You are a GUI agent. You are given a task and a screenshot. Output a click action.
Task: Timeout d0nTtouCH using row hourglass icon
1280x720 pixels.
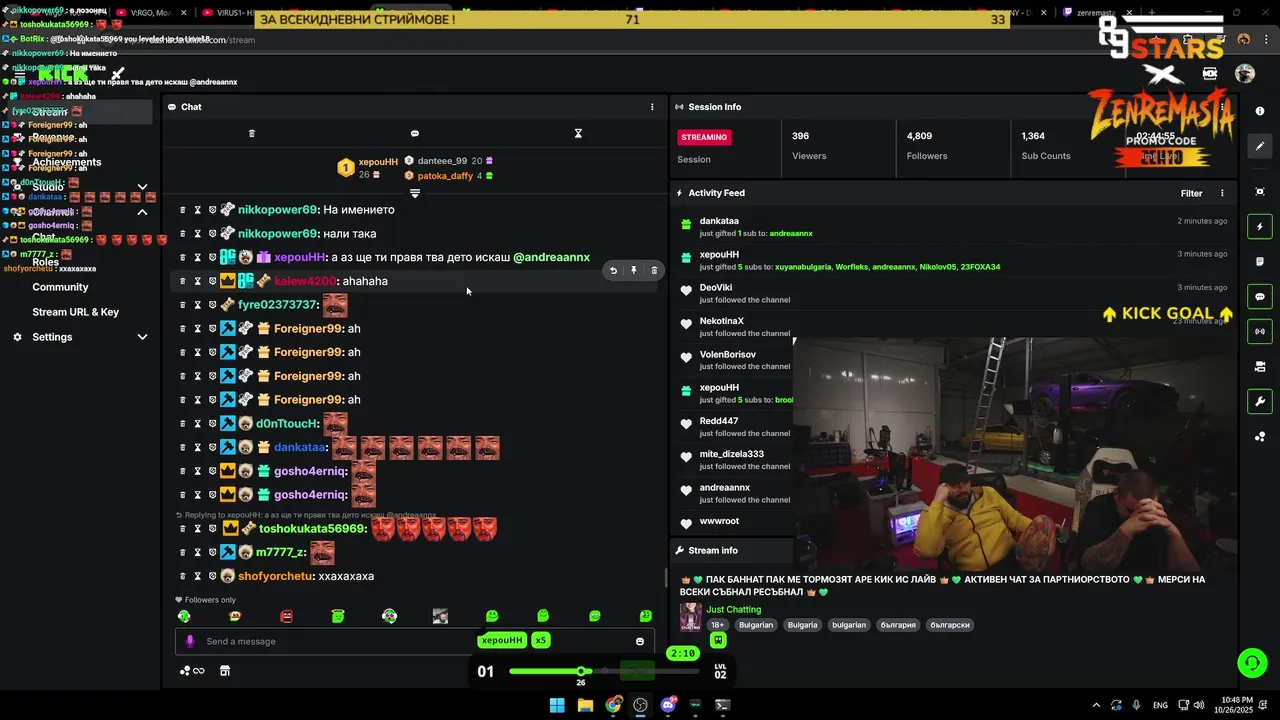click(197, 424)
